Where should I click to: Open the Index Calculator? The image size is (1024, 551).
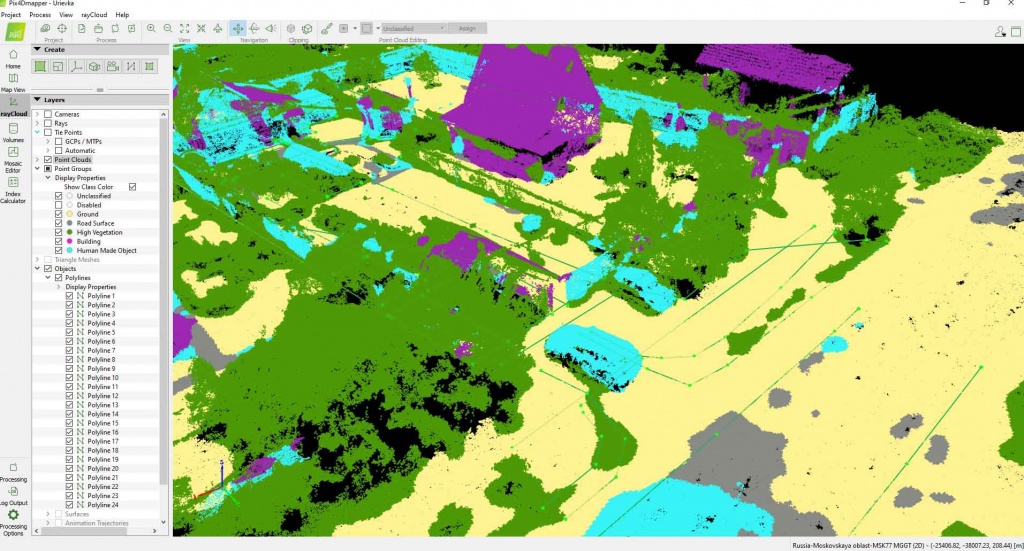point(13,186)
